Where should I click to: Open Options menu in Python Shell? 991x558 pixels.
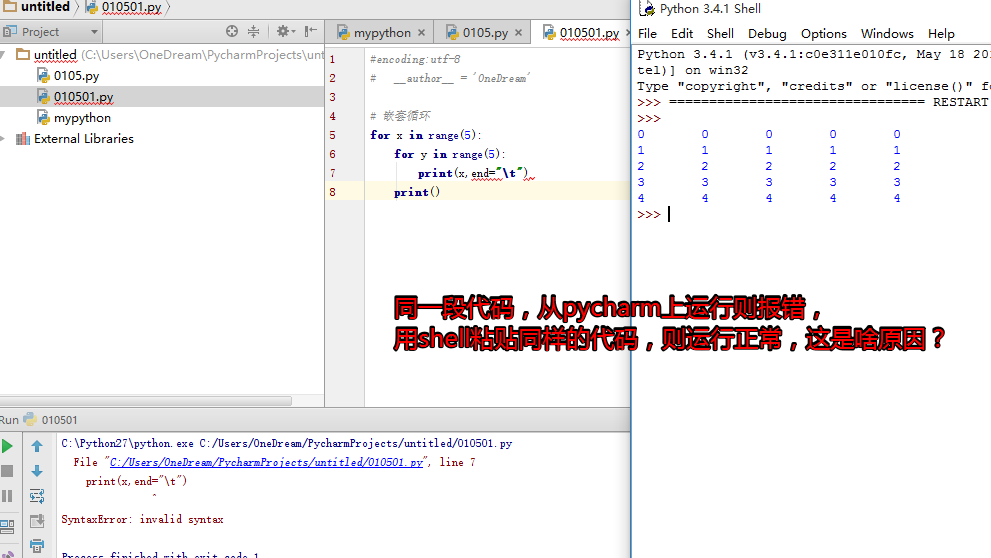[824, 34]
